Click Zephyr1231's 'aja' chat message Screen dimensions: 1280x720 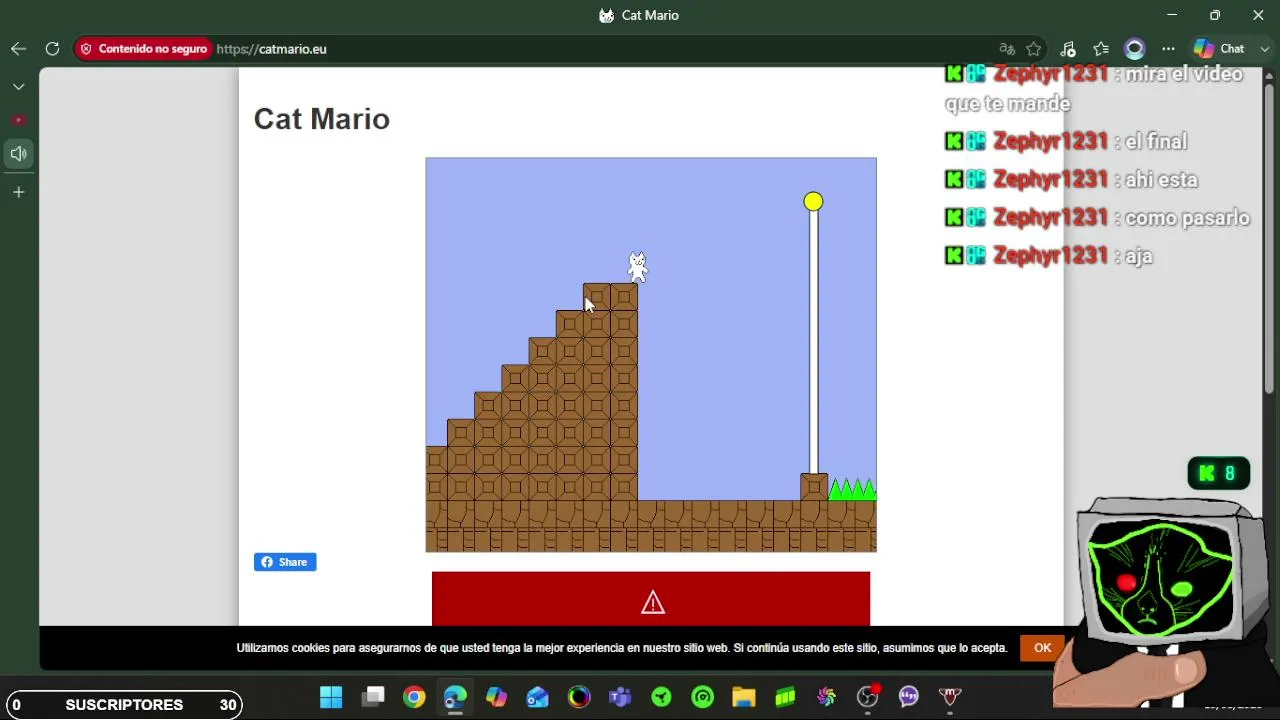pos(1049,256)
